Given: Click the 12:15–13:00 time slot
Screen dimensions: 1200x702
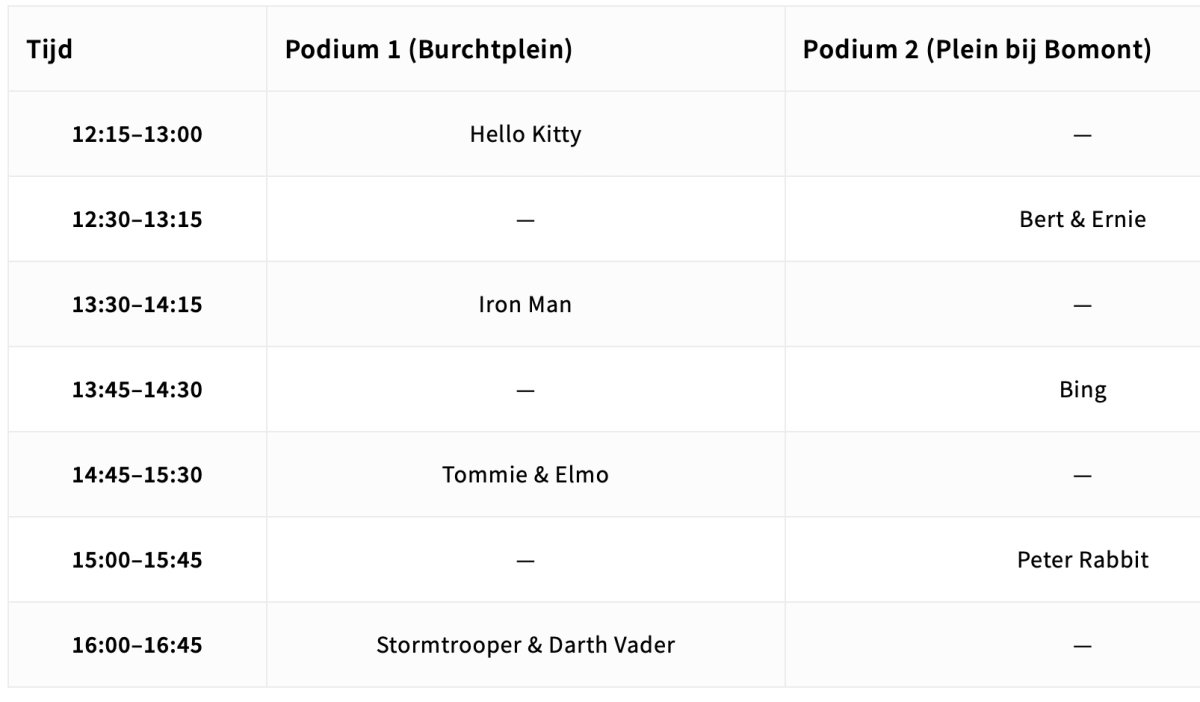Looking at the screenshot, I should point(137,134).
